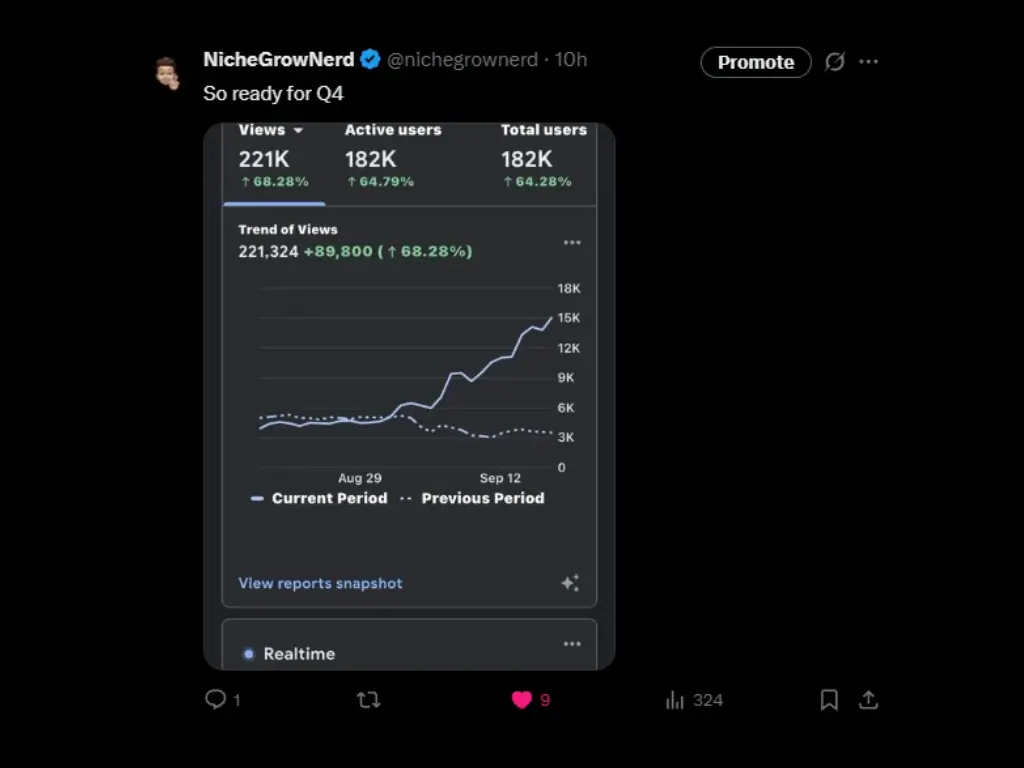Viewport: 1024px width, 768px height.
Task: Click the repost icon
Action: 369,700
